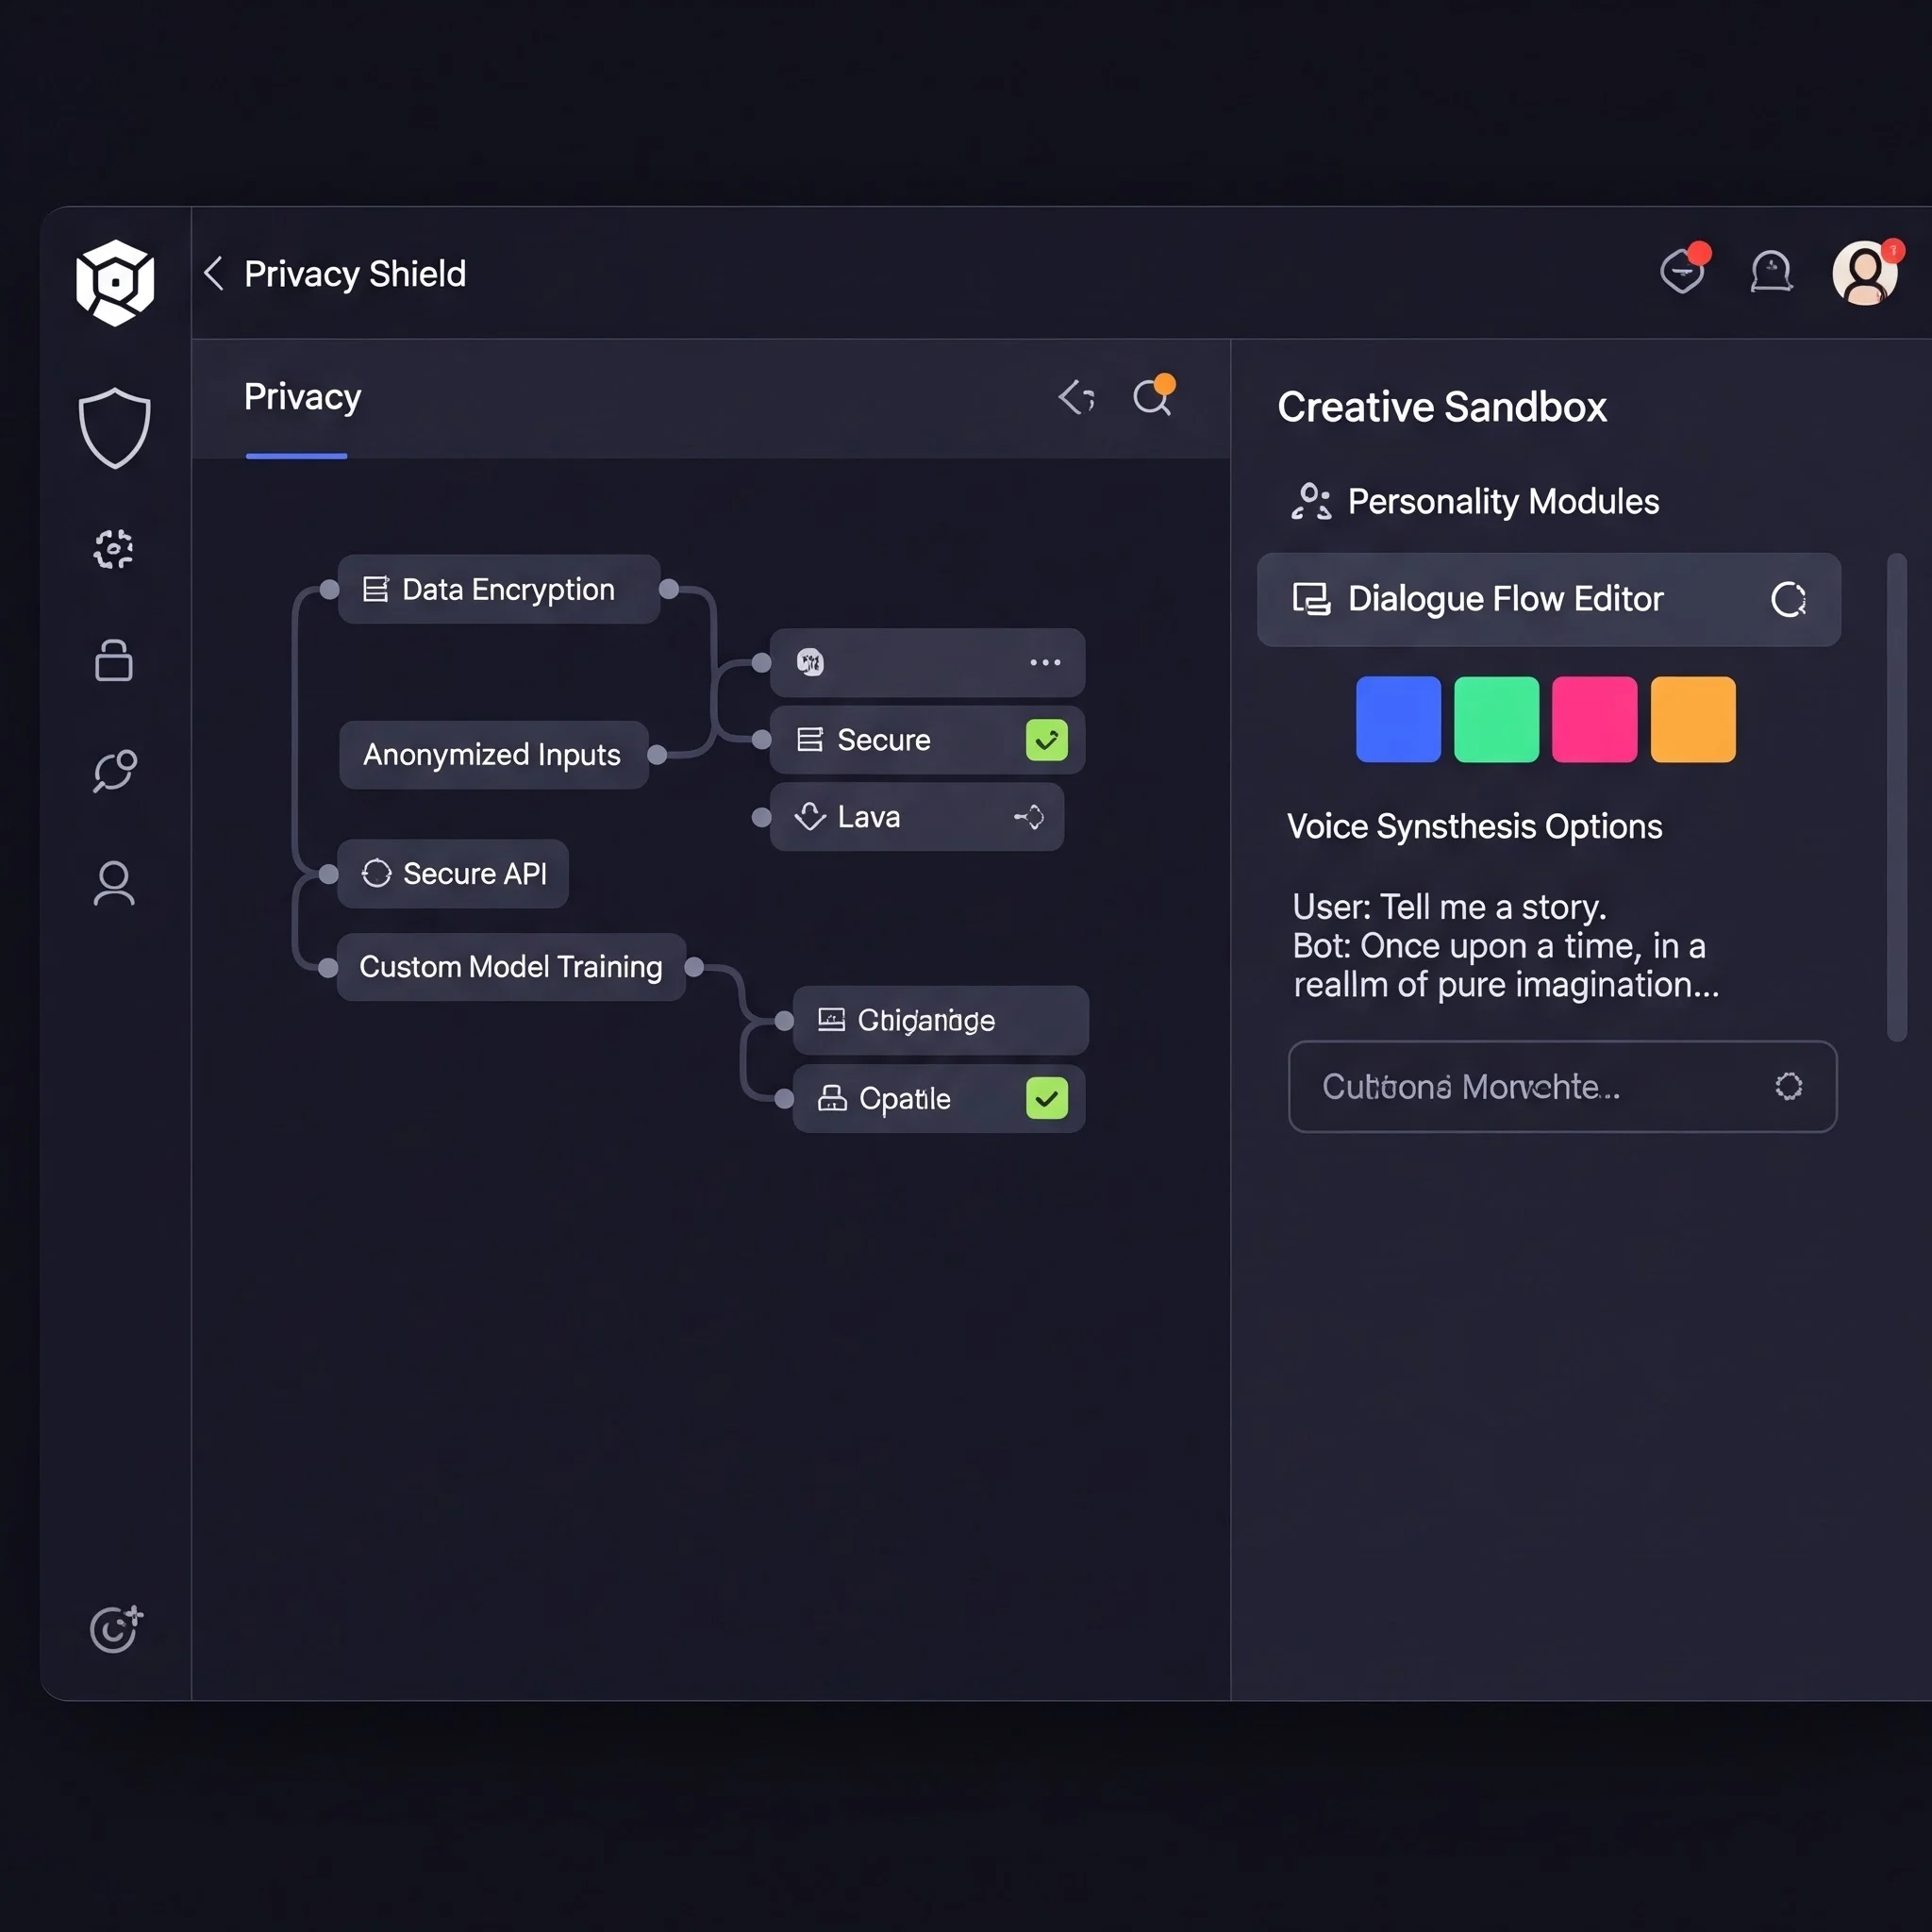Click the Secure API circular icon

[376, 873]
